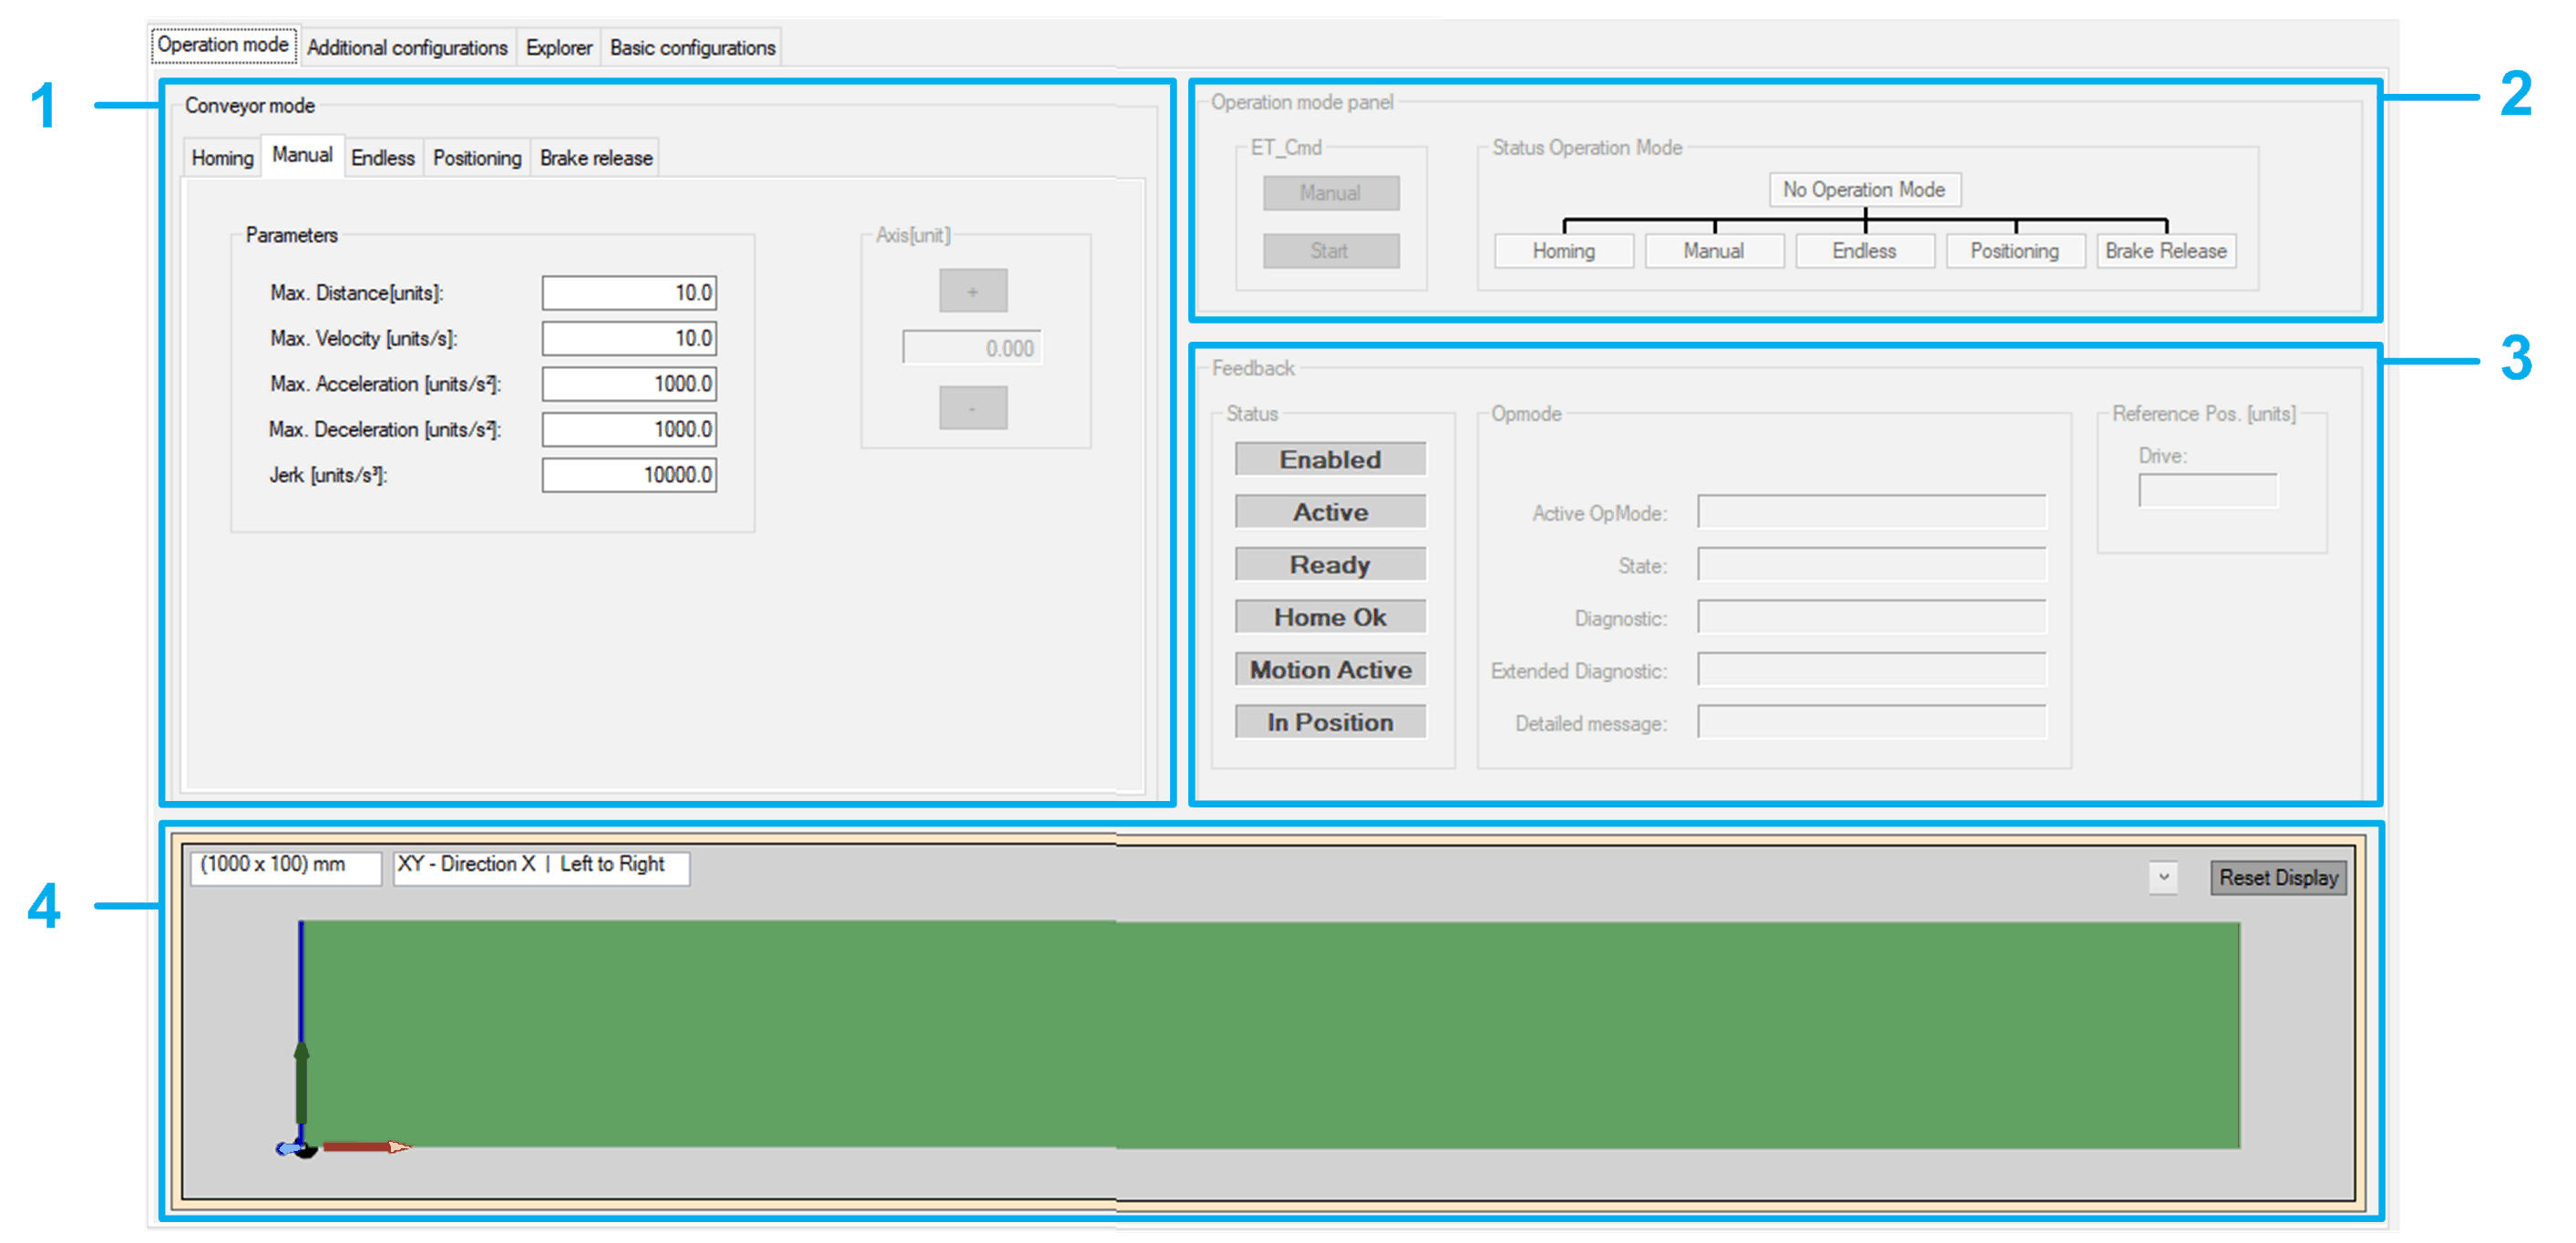This screenshot has width=2576, height=1243.
Task: Click the plus jog axis button
Action: (x=972, y=291)
